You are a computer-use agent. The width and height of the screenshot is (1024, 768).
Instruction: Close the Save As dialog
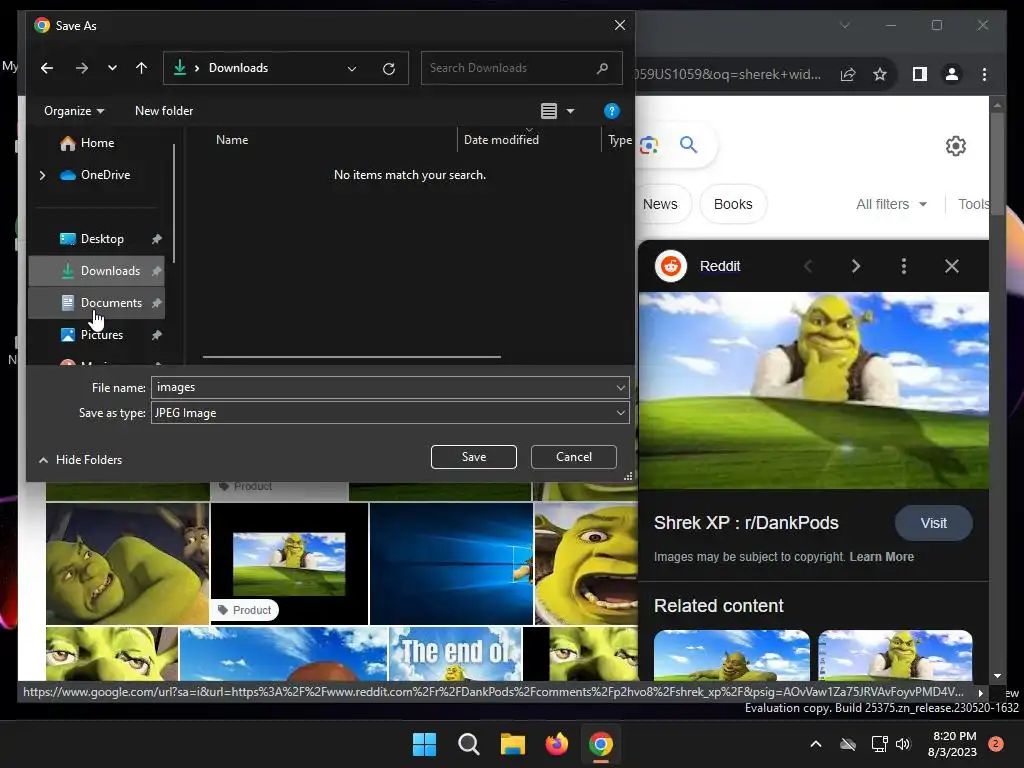(620, 25)
